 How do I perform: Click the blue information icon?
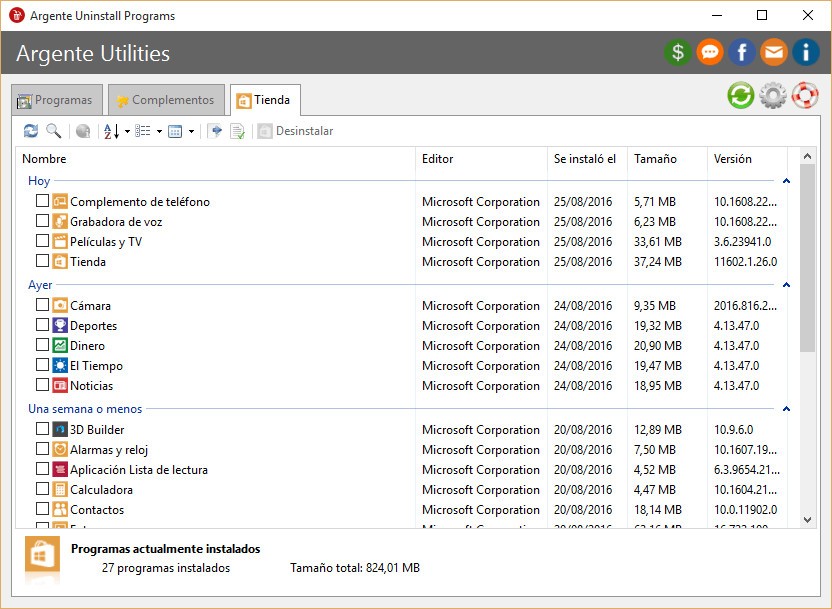[x=806, y=53]
